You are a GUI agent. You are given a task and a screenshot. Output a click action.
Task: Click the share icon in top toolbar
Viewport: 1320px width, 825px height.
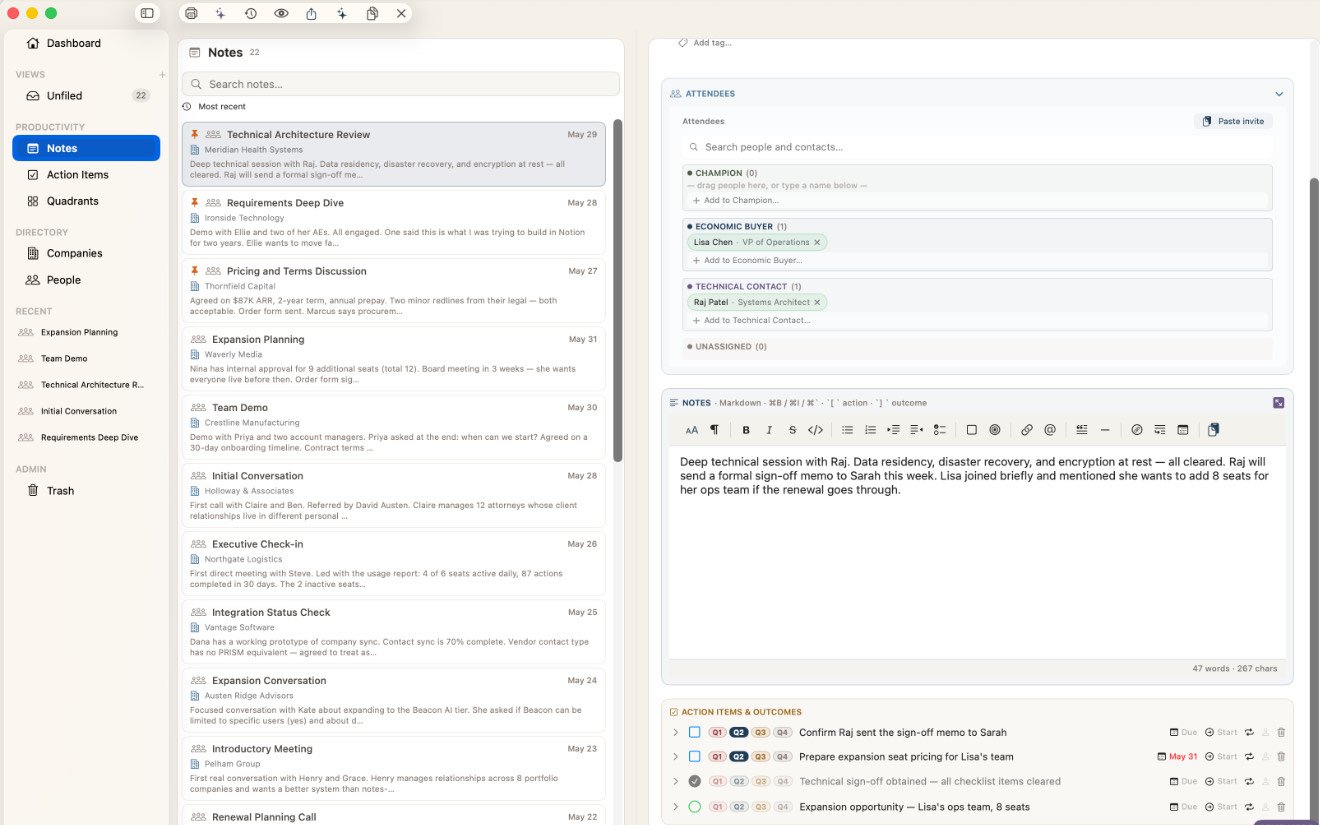(x=311, y=13)
